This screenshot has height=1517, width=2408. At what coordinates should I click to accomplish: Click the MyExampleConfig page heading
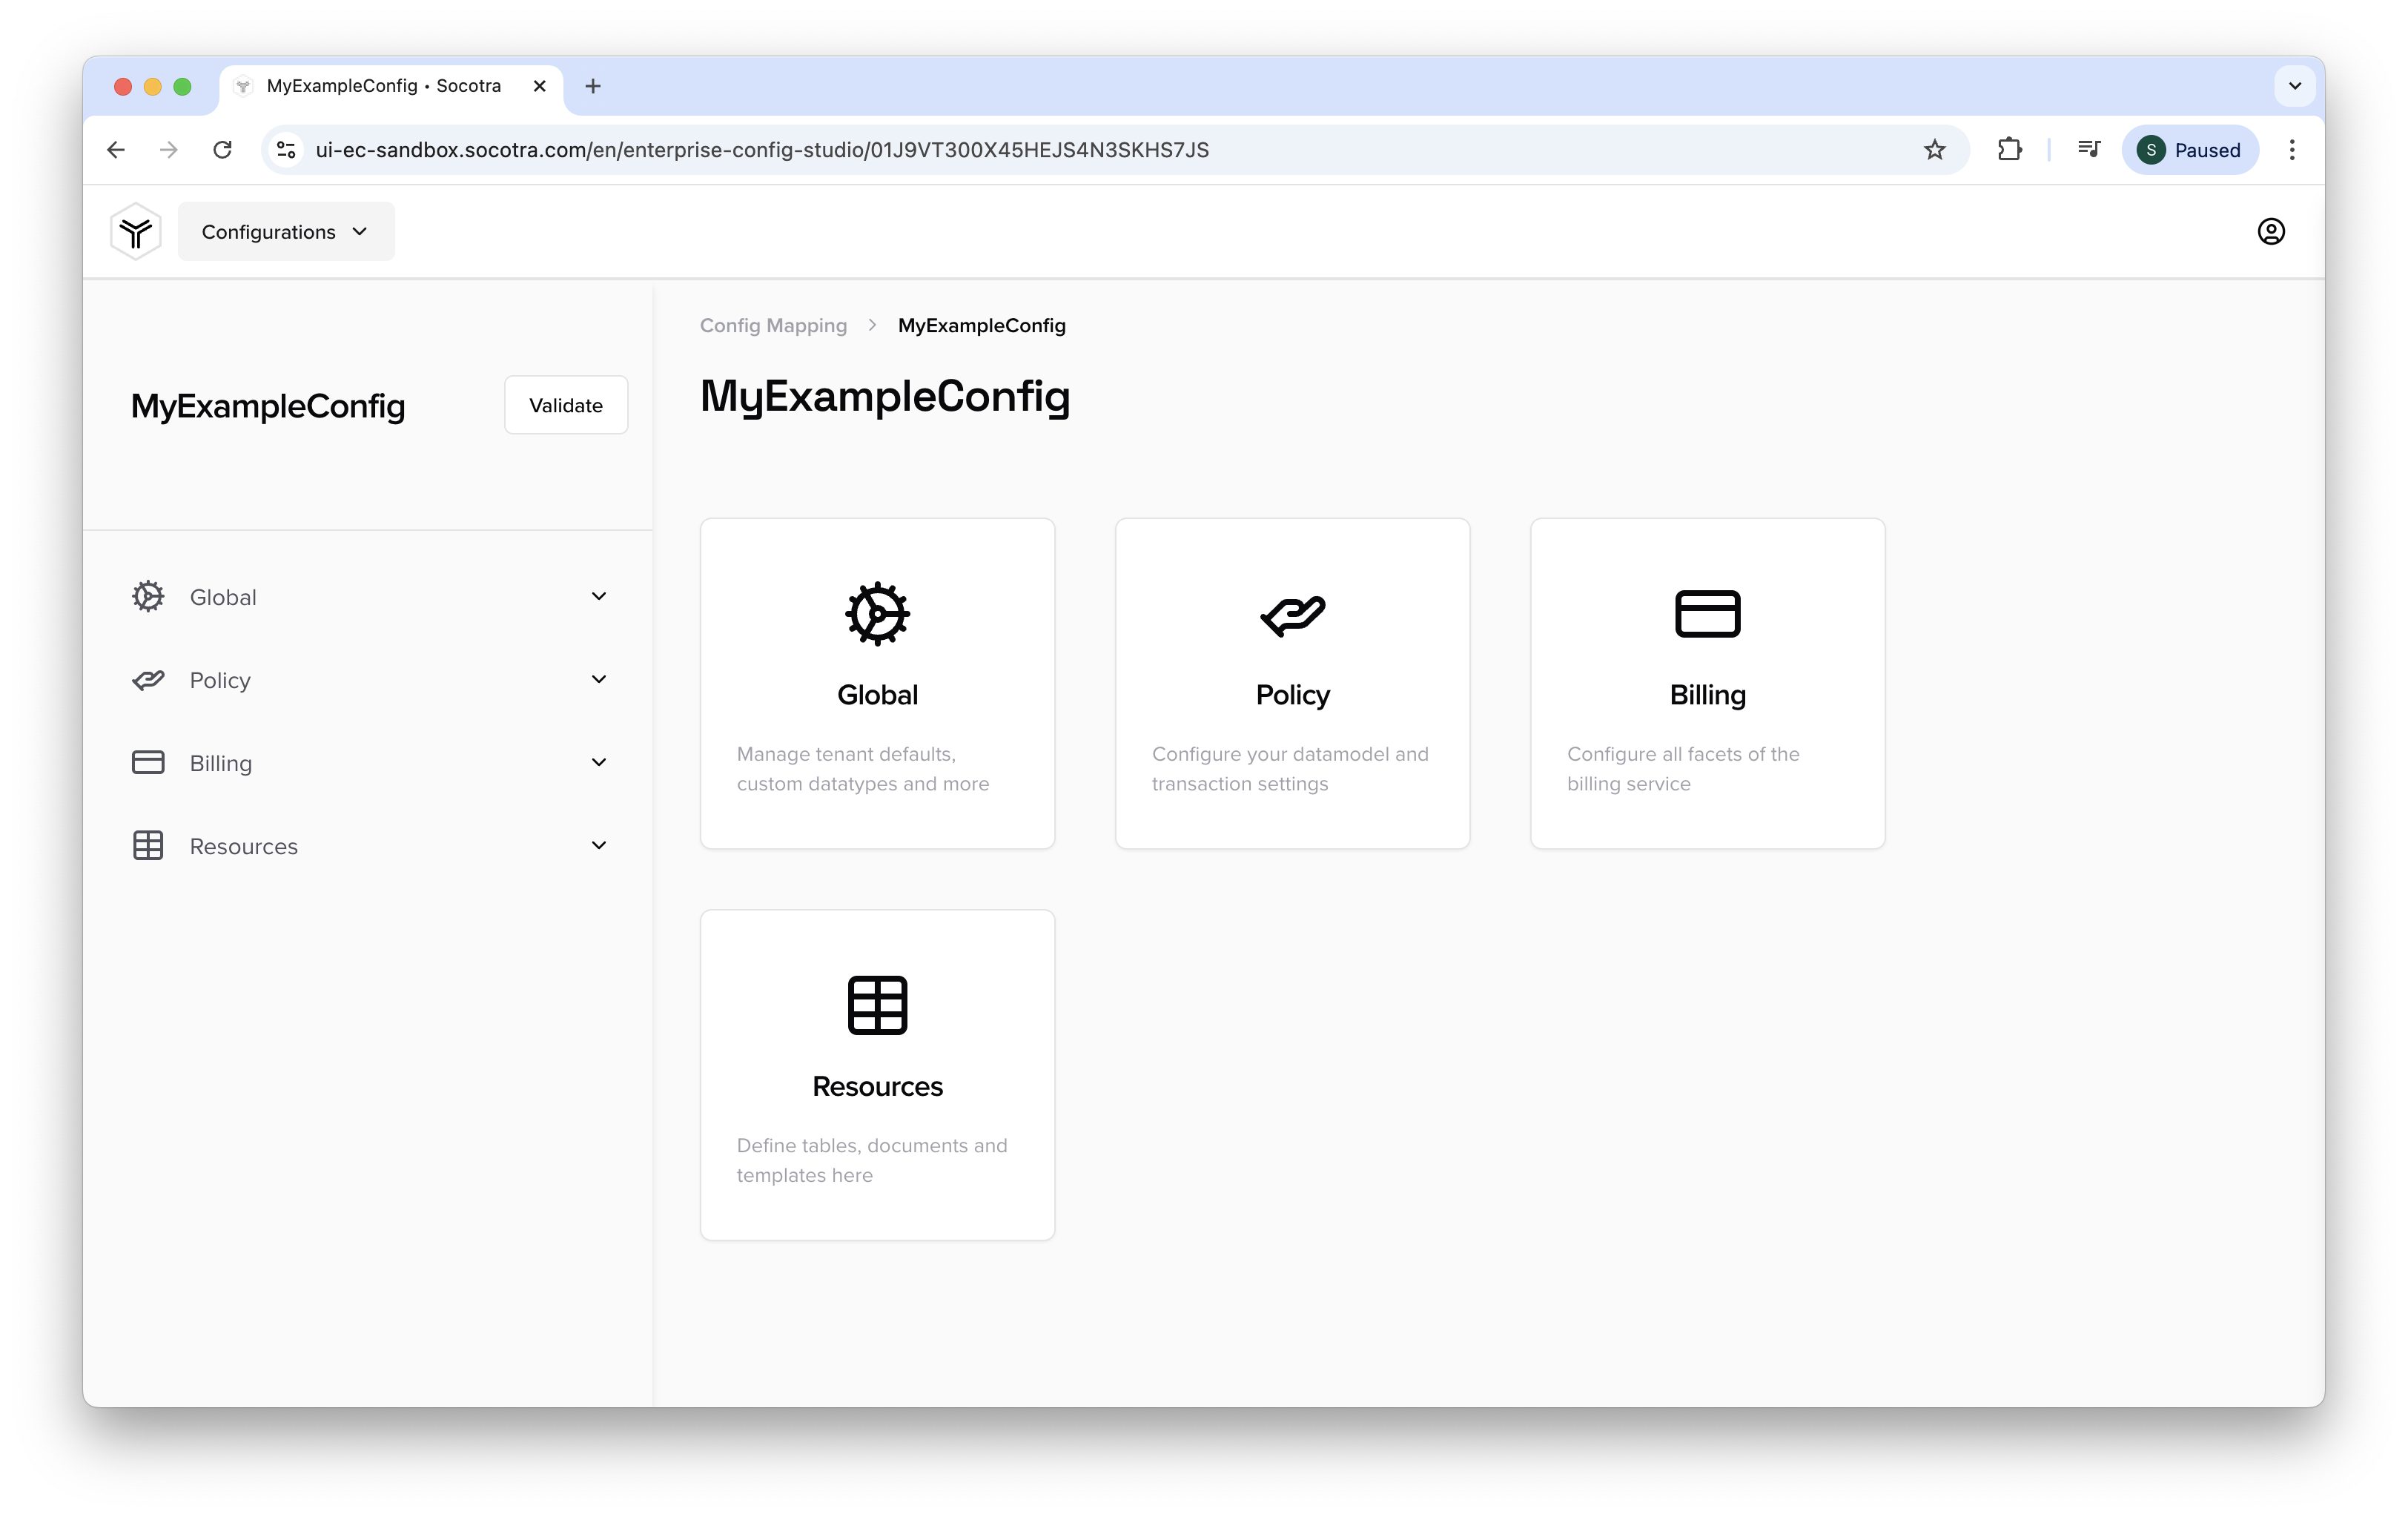(x=885, y=397)
